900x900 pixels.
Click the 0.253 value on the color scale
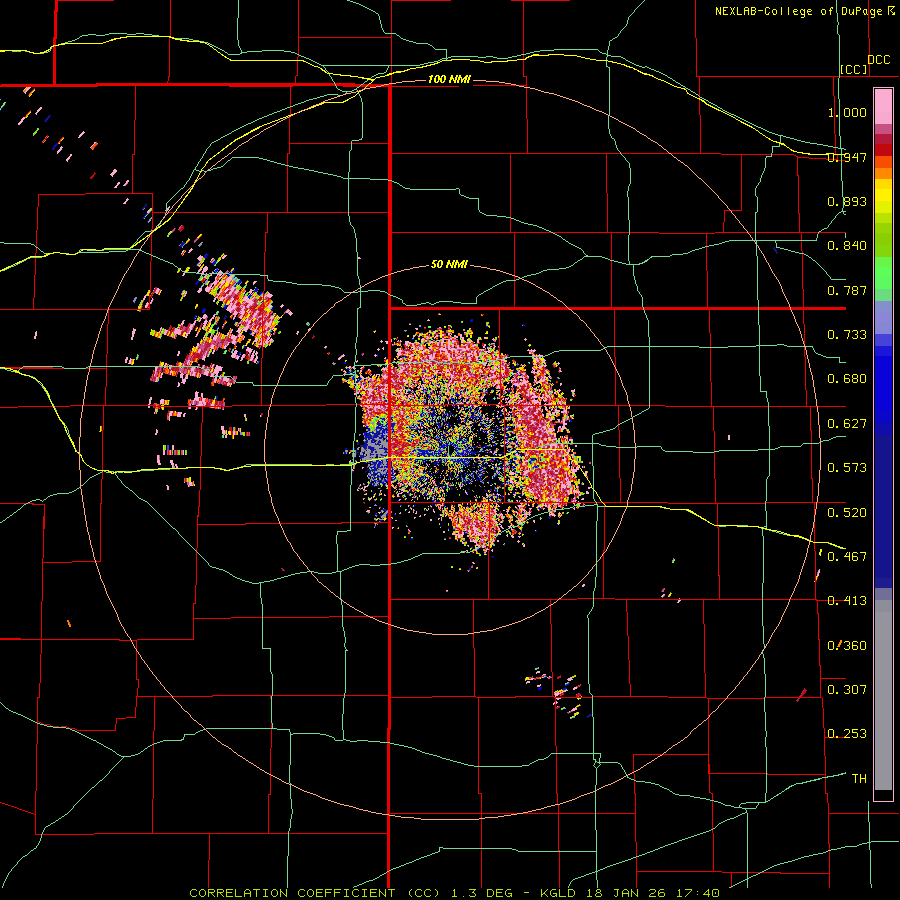pyautogui.click(x=847, y=734)
